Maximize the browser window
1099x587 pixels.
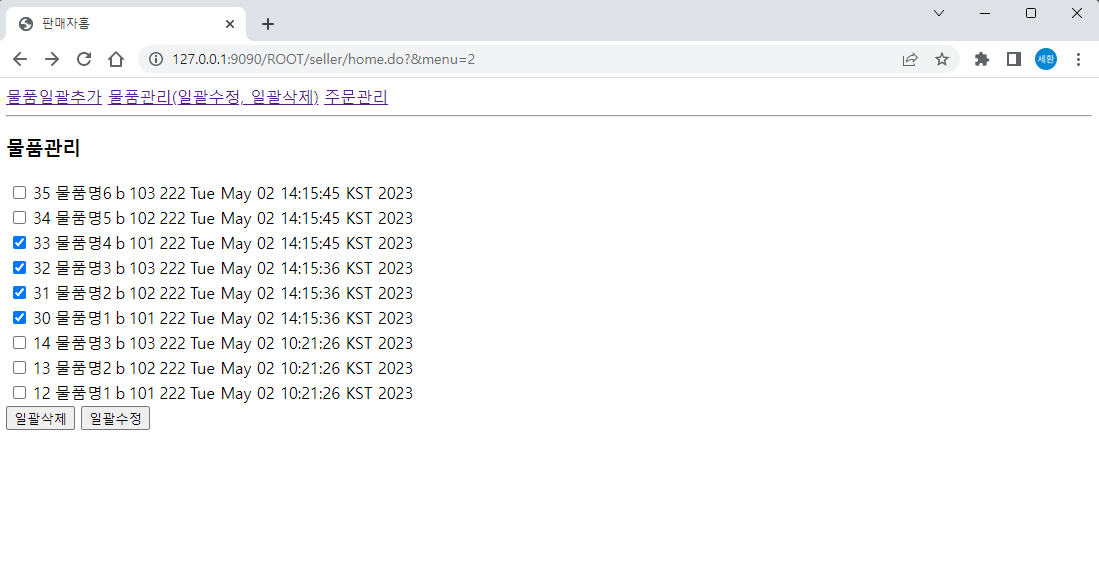(1031, 13)
